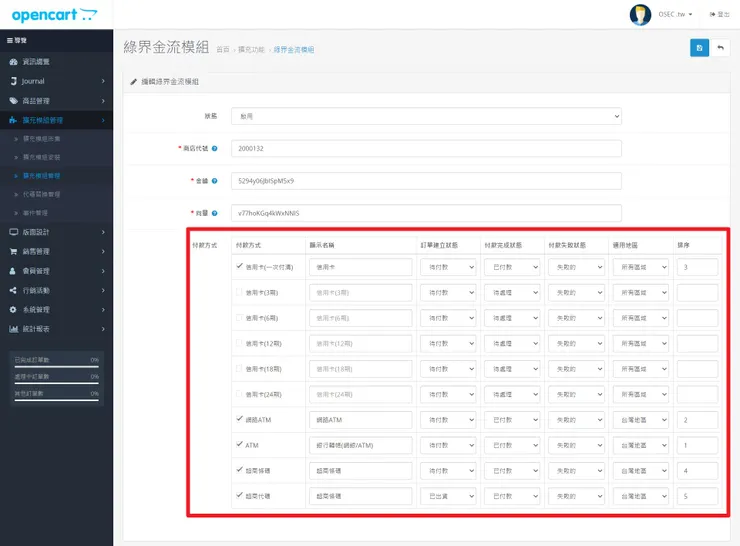This screenshot has height=546, width=740.
Task: Uncheck the ATM payment method
Action: point(239,445)
